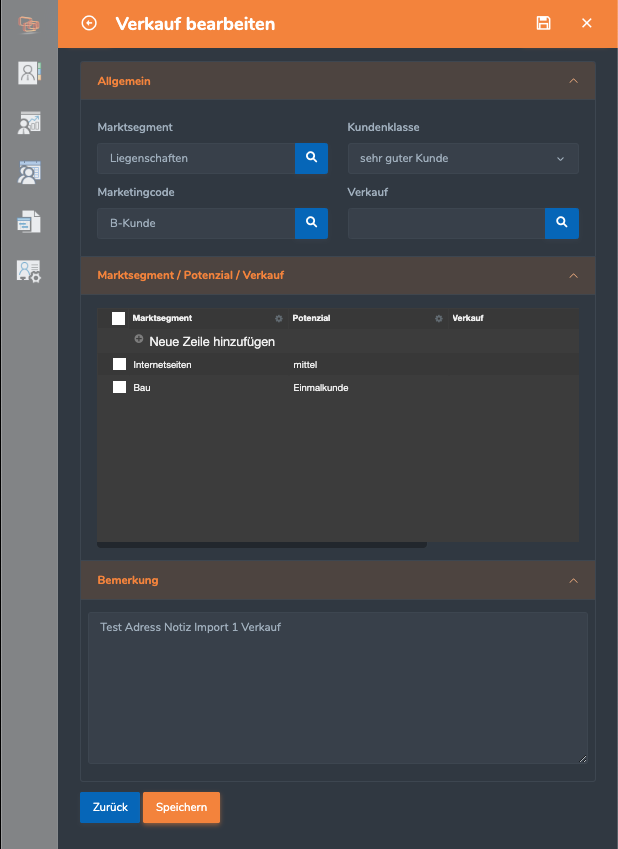Open the Kundenklasse dropdown

click(x=462, y=158)
